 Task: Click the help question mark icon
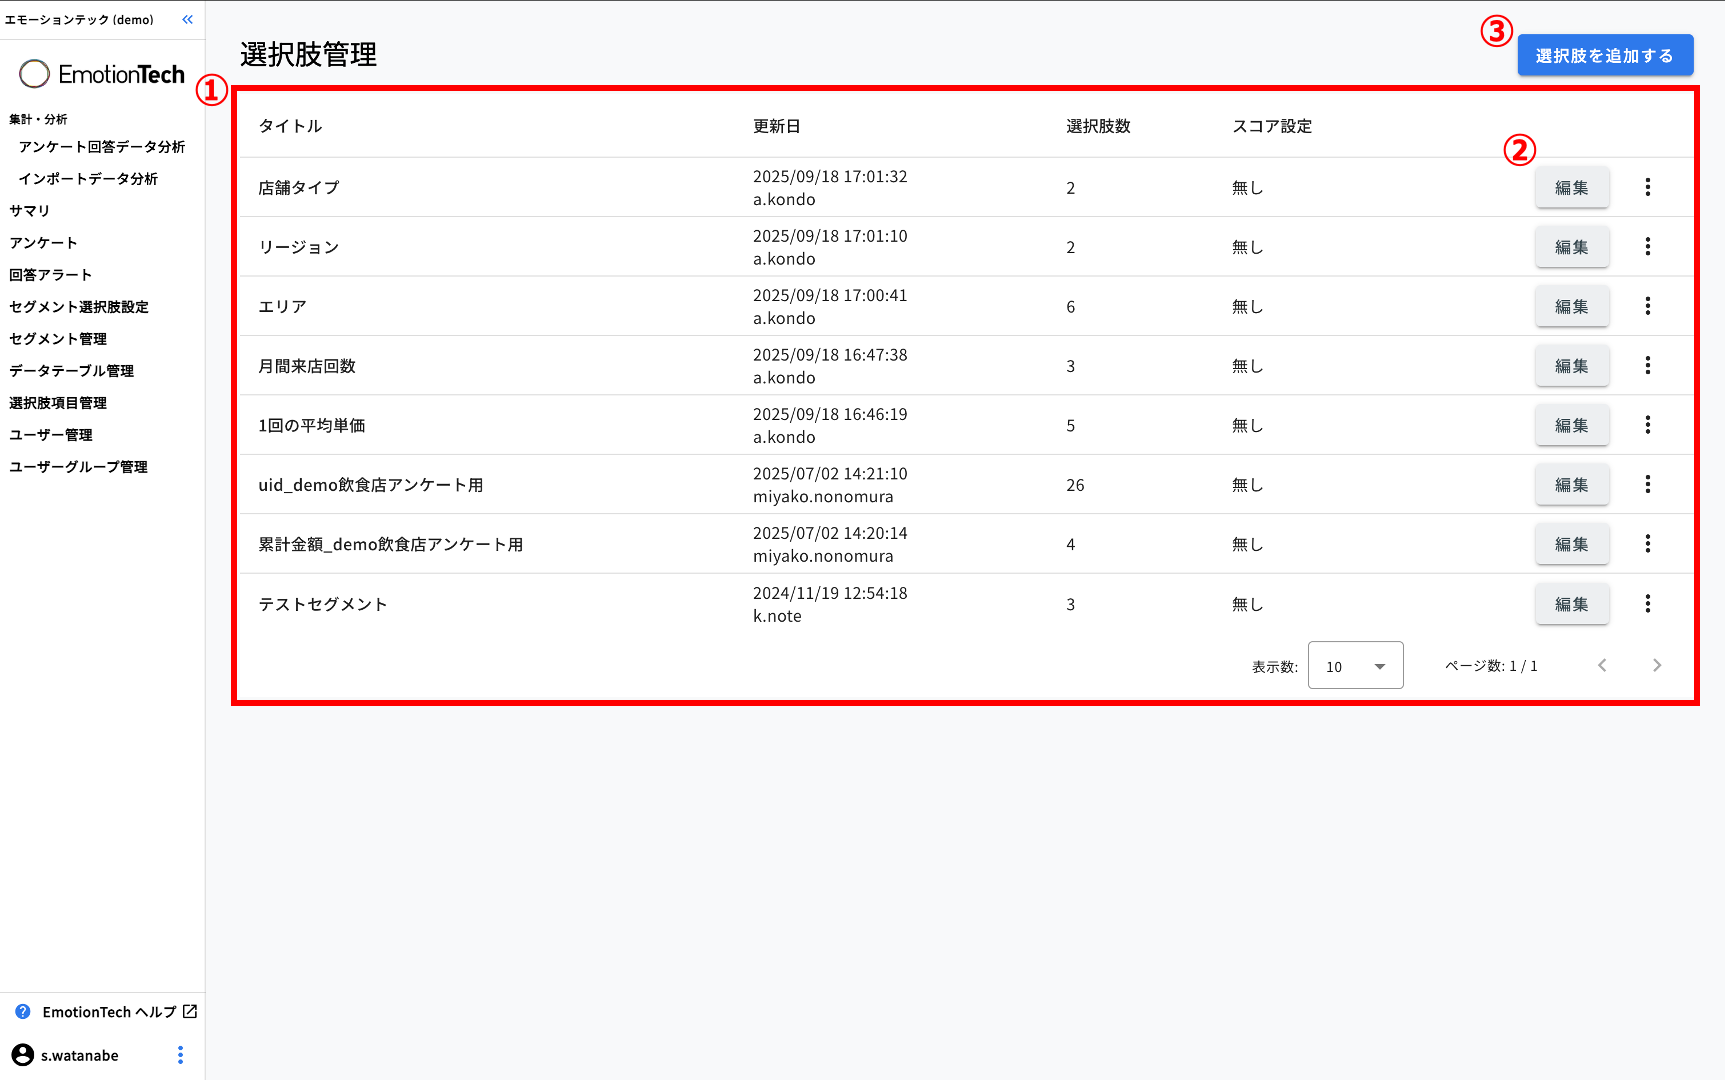click(x=23, y=1012)
